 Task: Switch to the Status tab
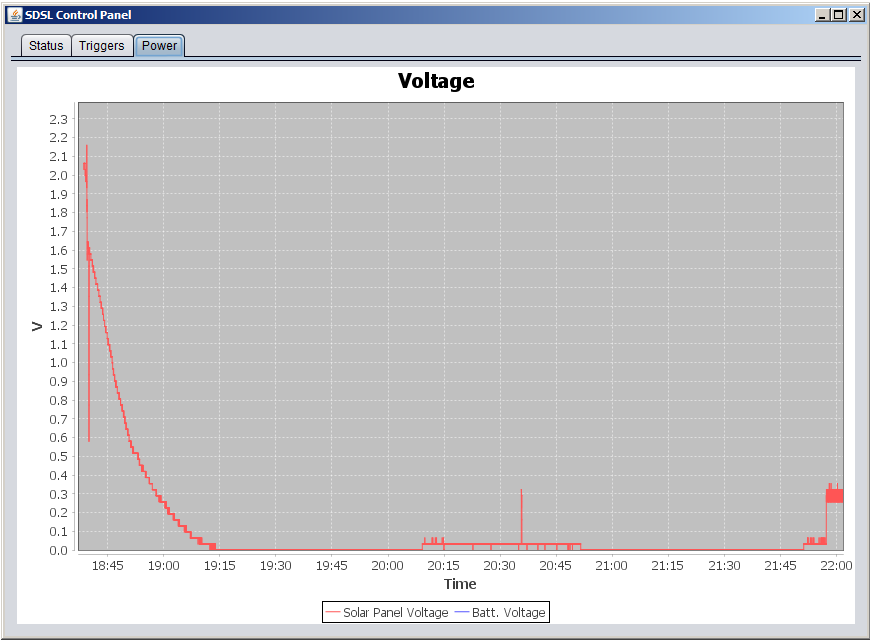click(x=46, y=45)
